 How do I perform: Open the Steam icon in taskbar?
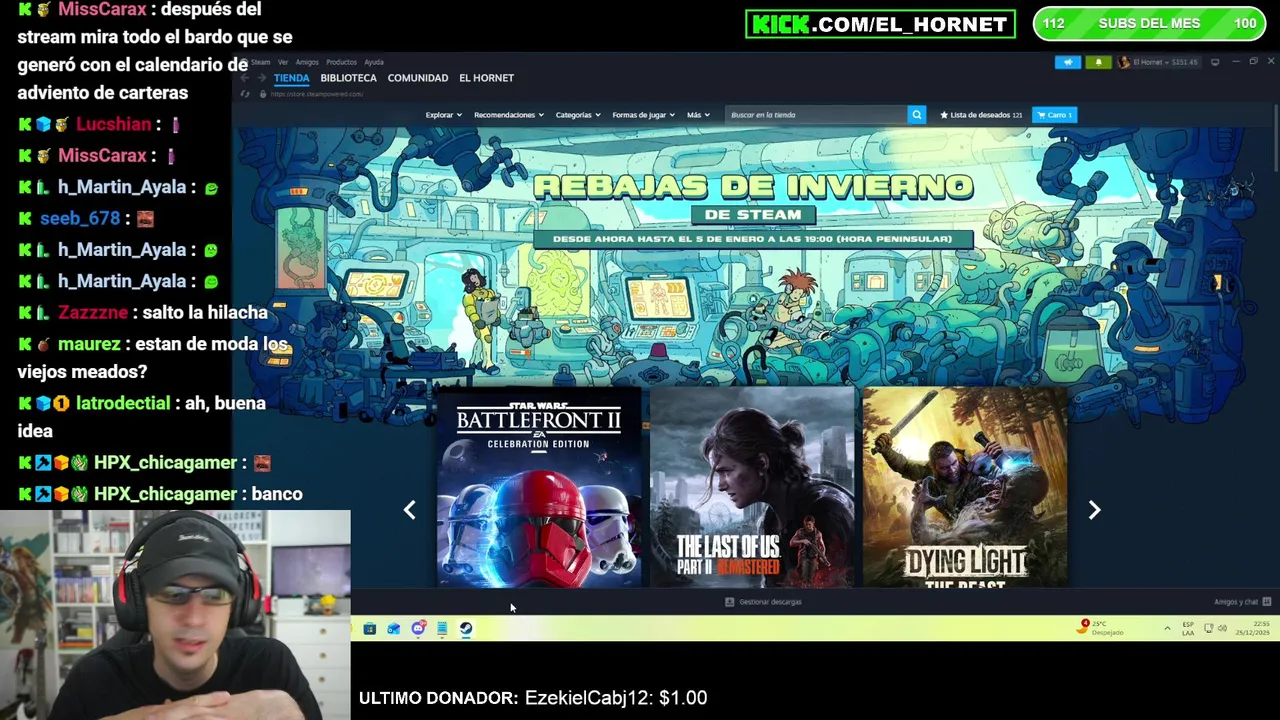pyautogui.click(x=466, y=628)
